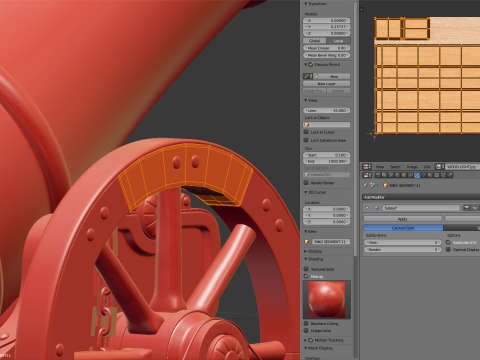
Task: Open the UV/Image editor type selector
Action: click(x=367, y=167)
